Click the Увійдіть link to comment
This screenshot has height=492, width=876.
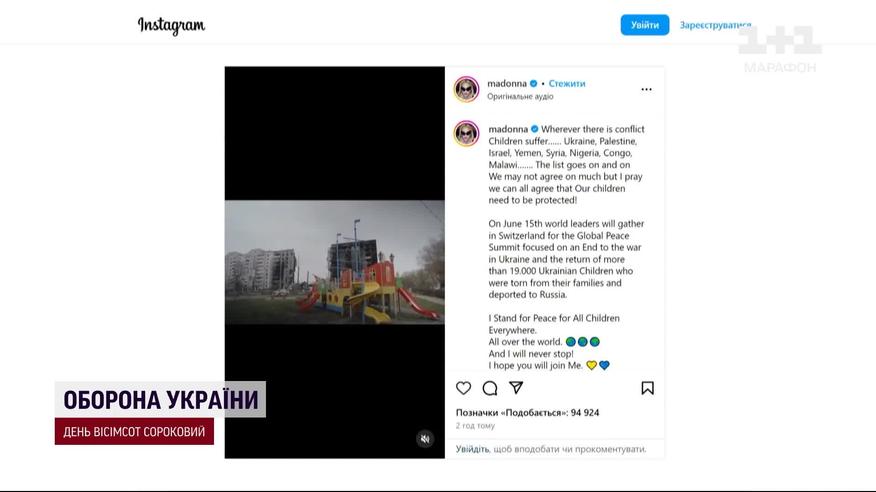coord(472,449)
